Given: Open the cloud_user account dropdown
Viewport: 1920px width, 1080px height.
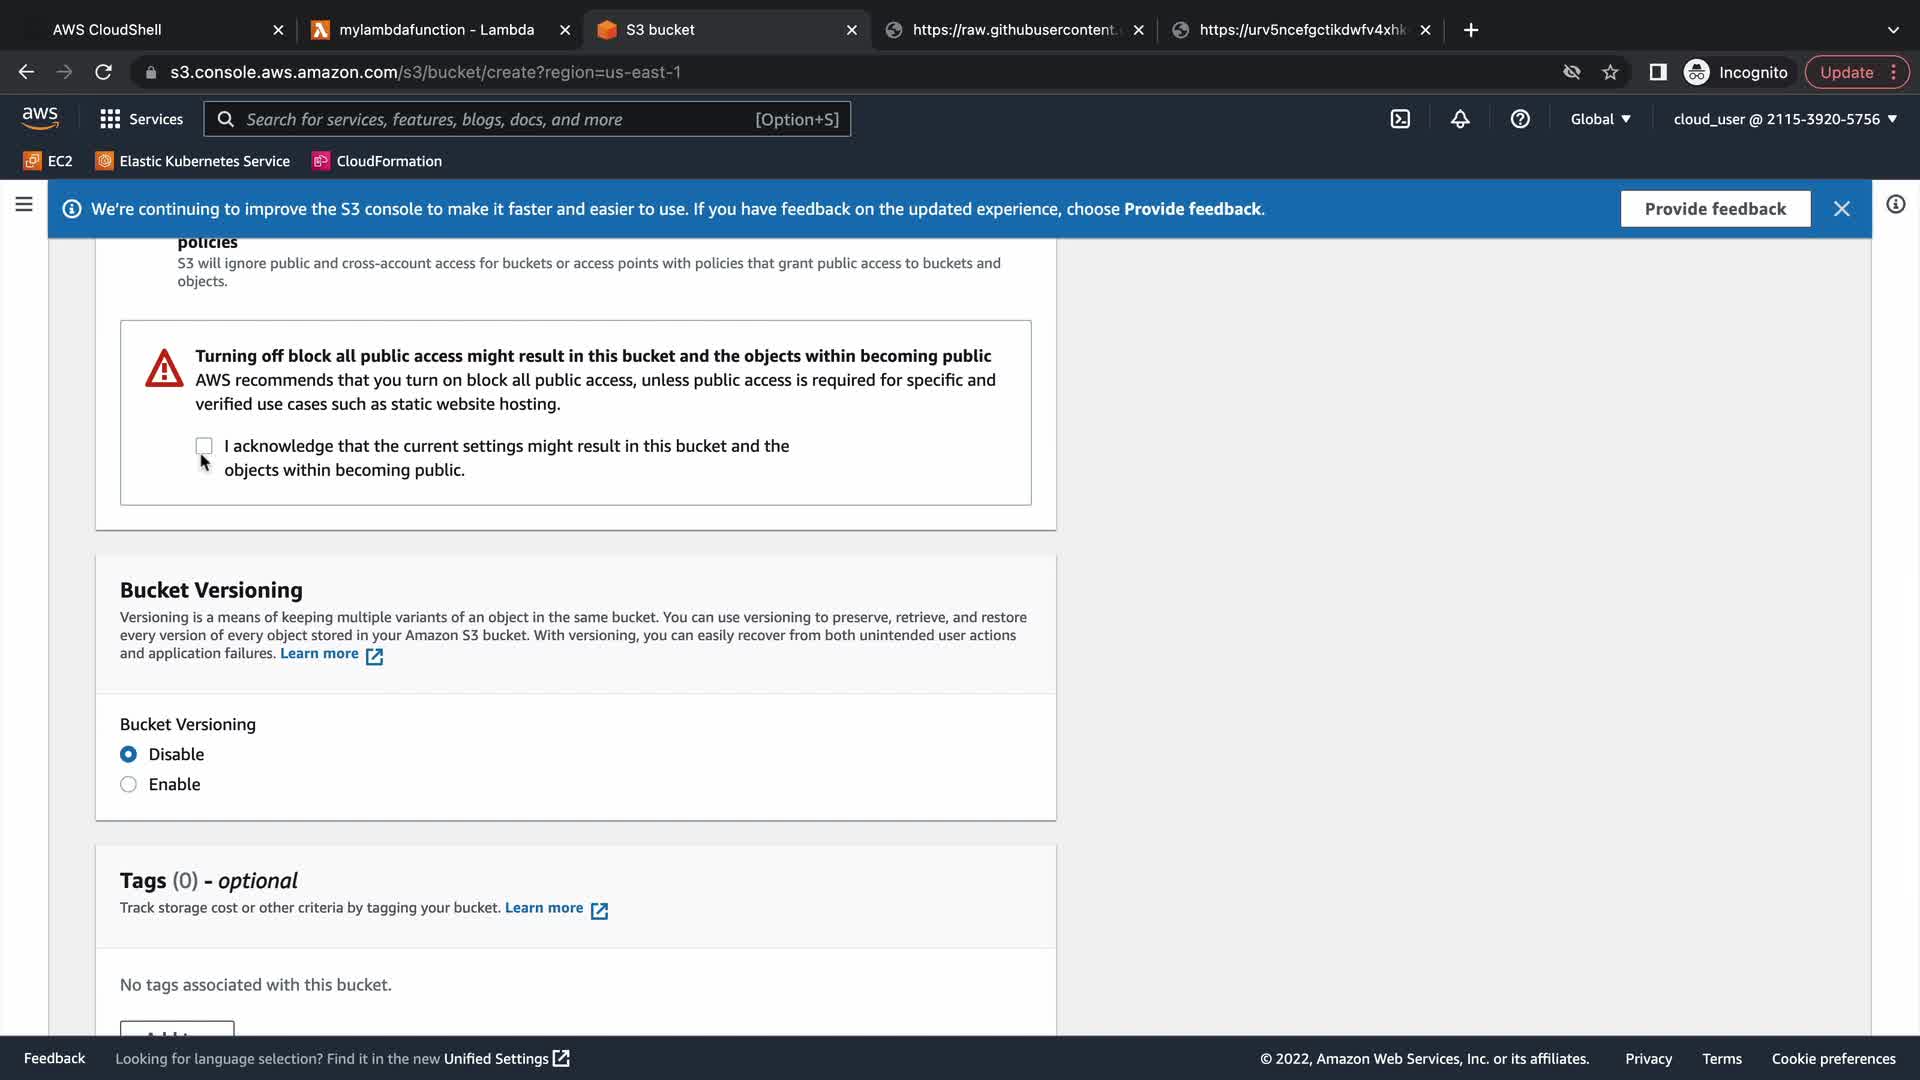Looking at the screenshot, I should (x=1785, y=119).
